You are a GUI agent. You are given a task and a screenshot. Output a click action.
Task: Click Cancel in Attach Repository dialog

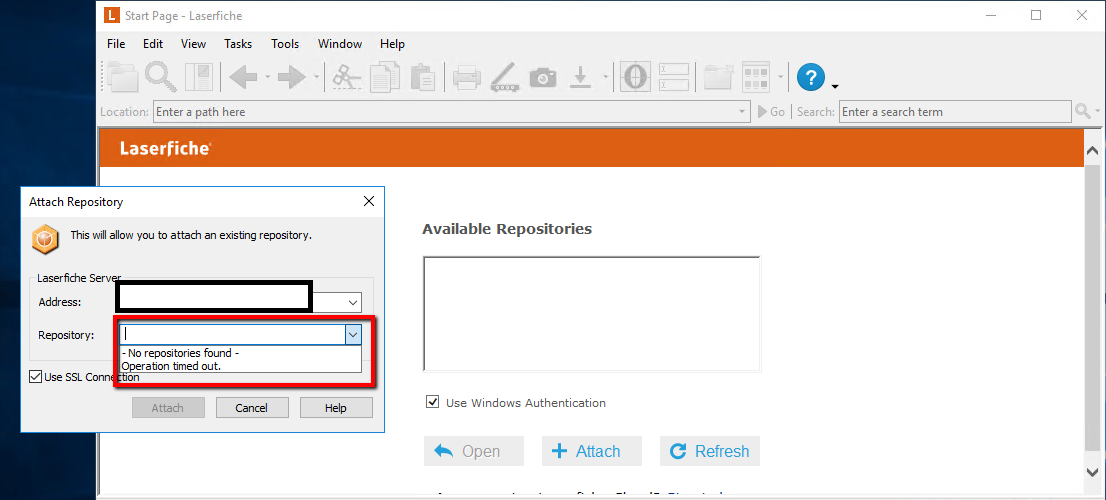pos(252,408)
